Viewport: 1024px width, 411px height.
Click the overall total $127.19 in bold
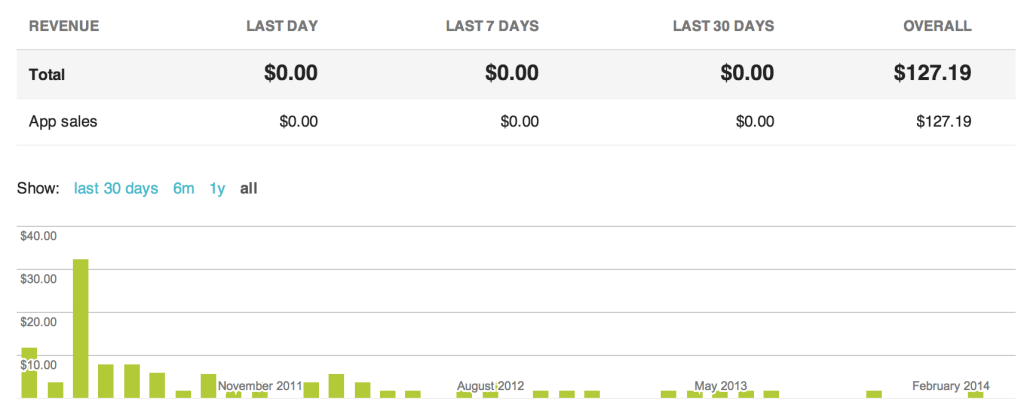coord(933,73)
